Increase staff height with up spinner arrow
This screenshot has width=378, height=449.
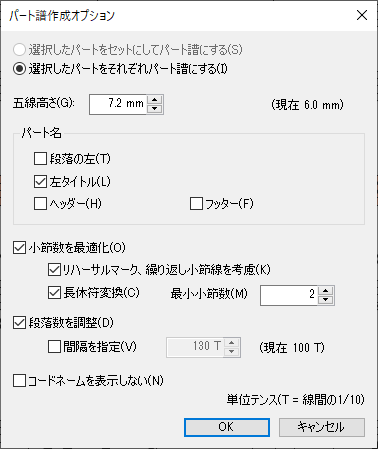pos(154,100)
